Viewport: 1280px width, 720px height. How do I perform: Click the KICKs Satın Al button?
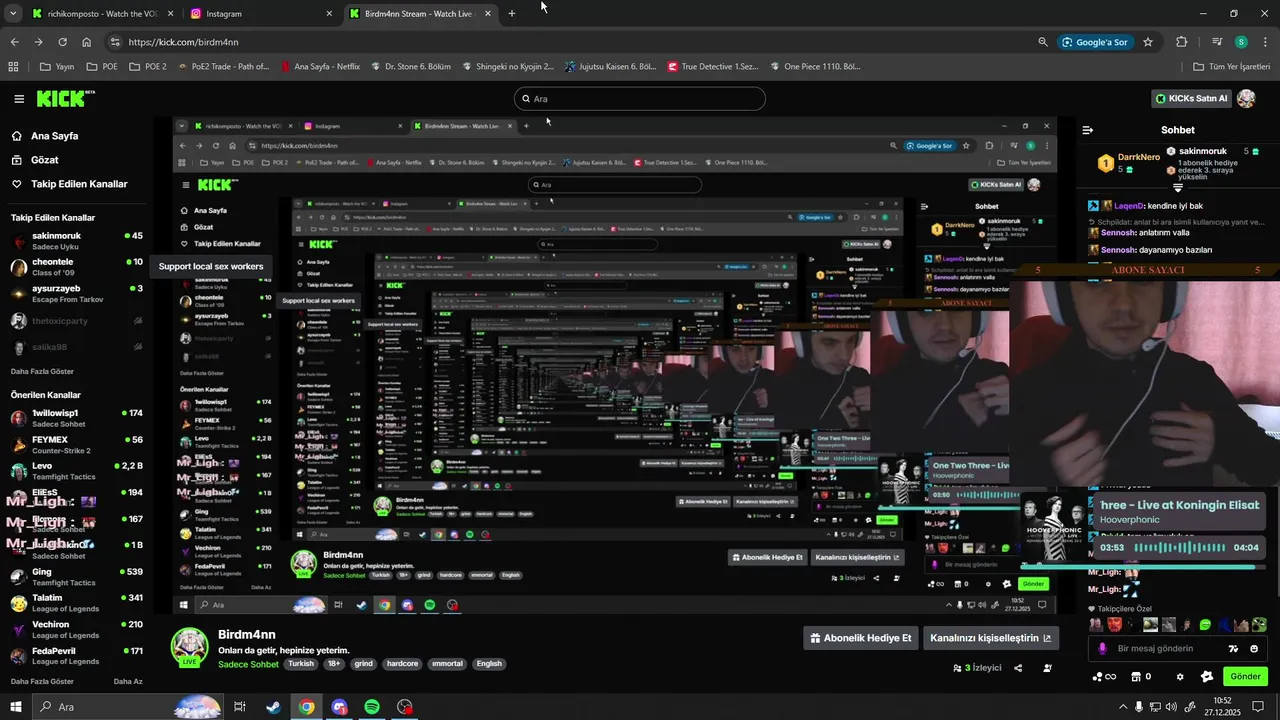tap(1191, 98)
